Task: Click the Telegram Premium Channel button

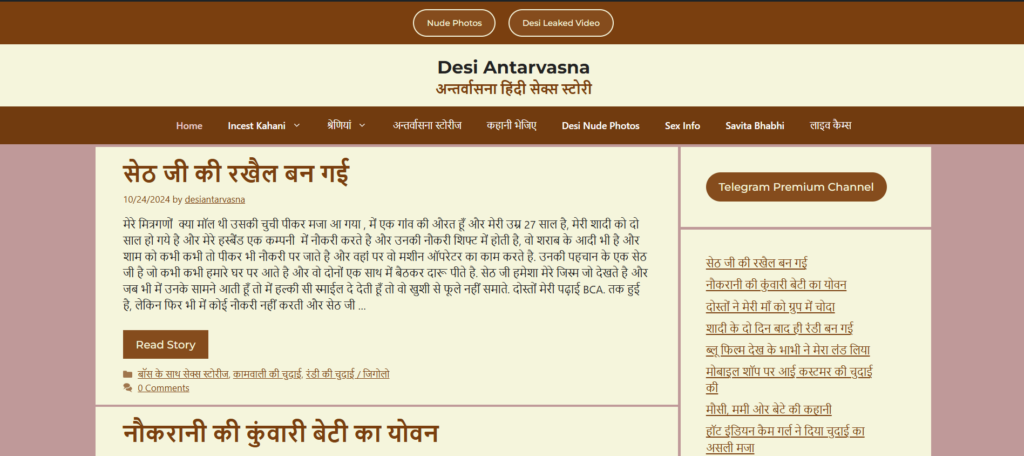Action: point(795,187)
